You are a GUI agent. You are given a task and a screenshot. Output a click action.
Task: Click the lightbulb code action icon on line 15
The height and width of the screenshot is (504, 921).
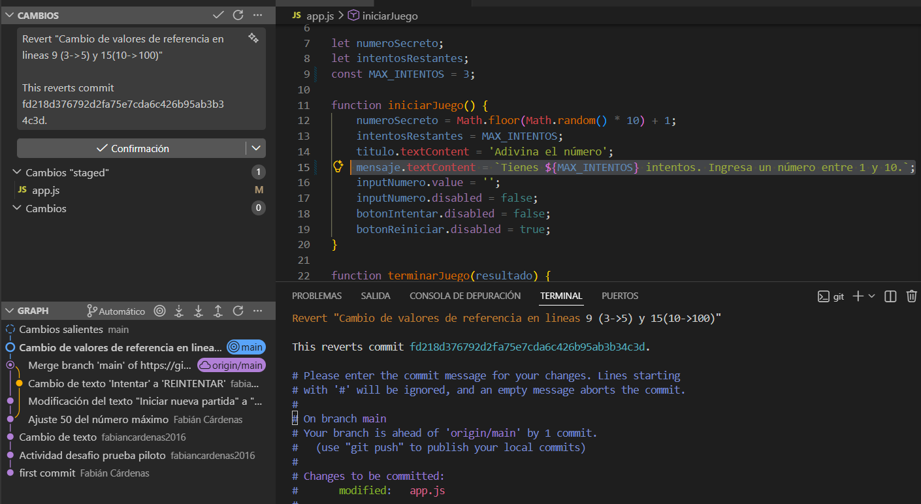pyautogui.click(x=338, y=166)
